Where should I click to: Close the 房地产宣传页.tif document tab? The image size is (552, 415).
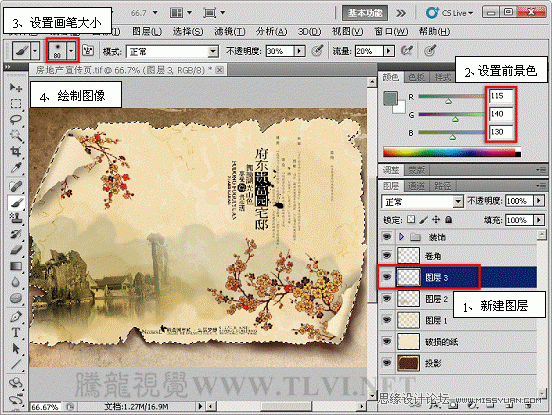[219, 70]
